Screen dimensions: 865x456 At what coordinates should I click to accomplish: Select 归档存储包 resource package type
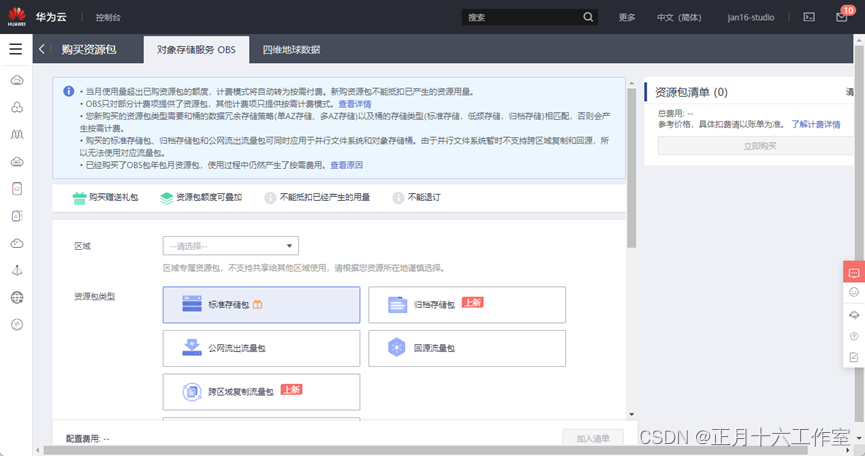467,304
